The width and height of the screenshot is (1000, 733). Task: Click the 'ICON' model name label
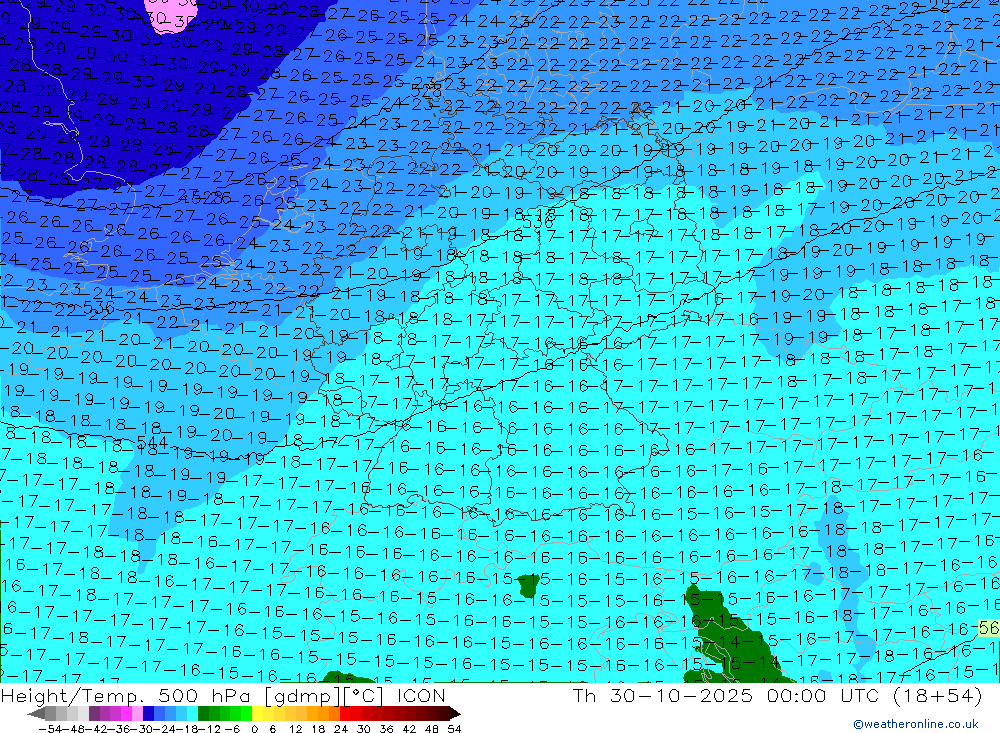click(x=421, y=695)
